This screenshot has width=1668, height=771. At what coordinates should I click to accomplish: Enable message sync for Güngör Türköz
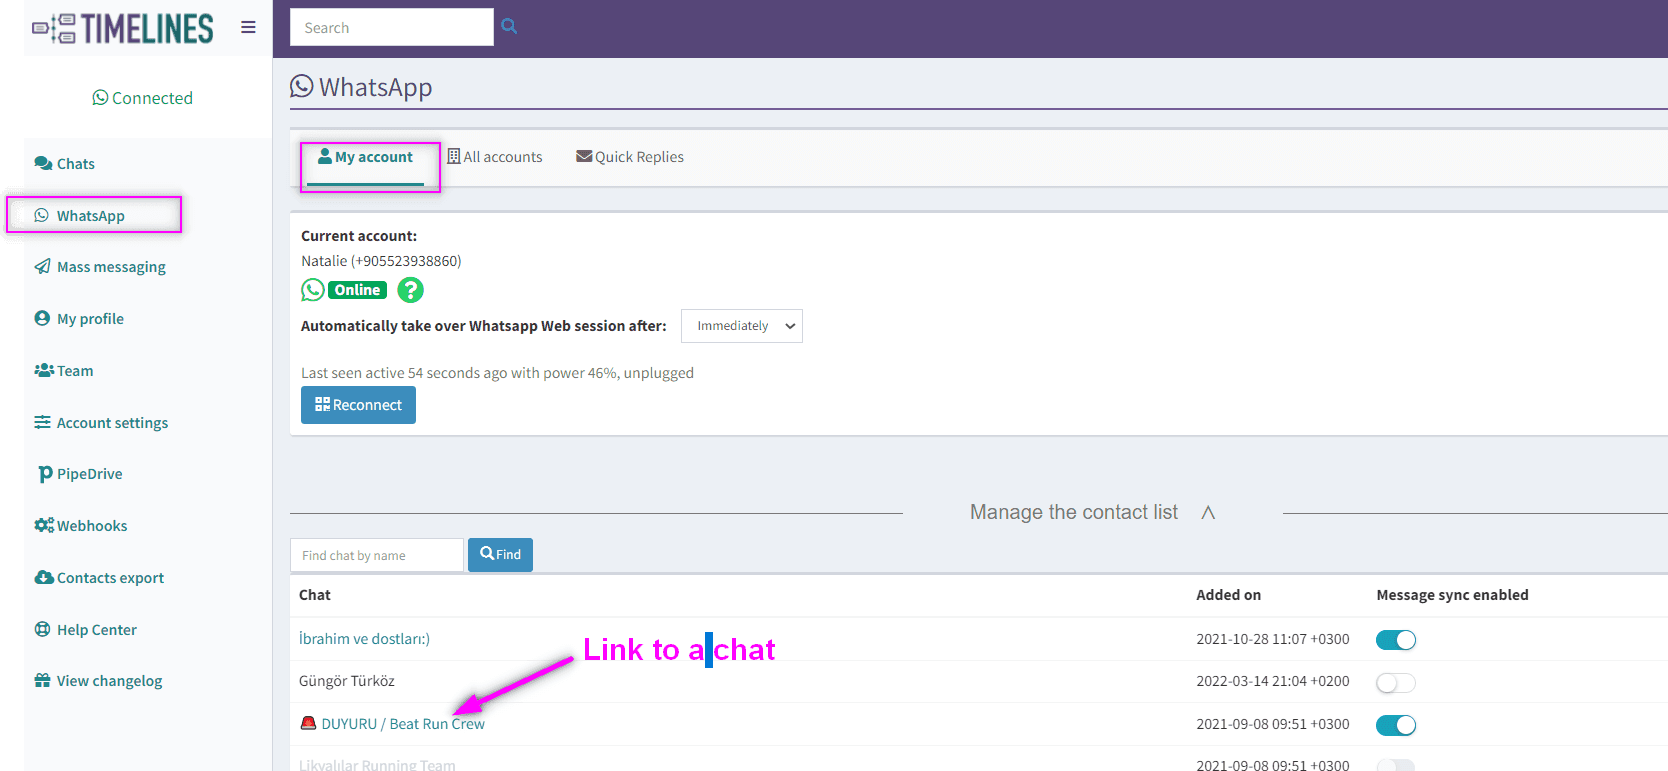1395,683
